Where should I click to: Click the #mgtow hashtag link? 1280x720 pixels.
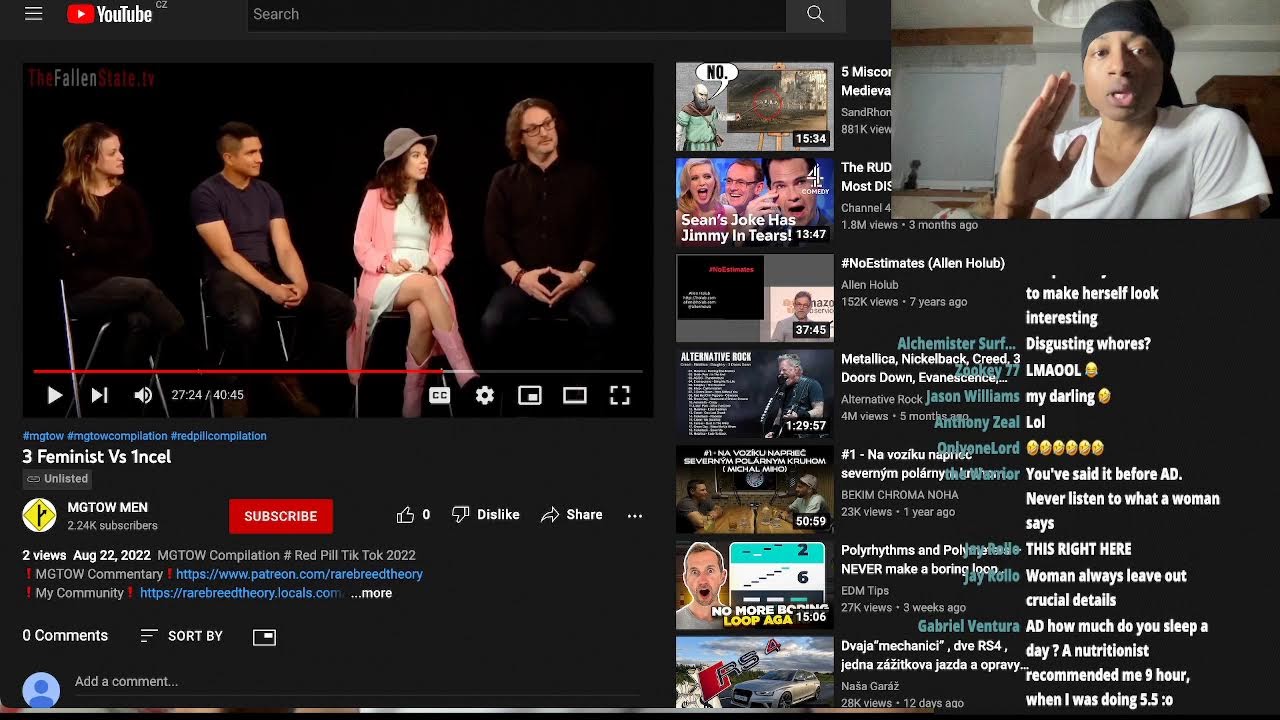coord(43,436)
